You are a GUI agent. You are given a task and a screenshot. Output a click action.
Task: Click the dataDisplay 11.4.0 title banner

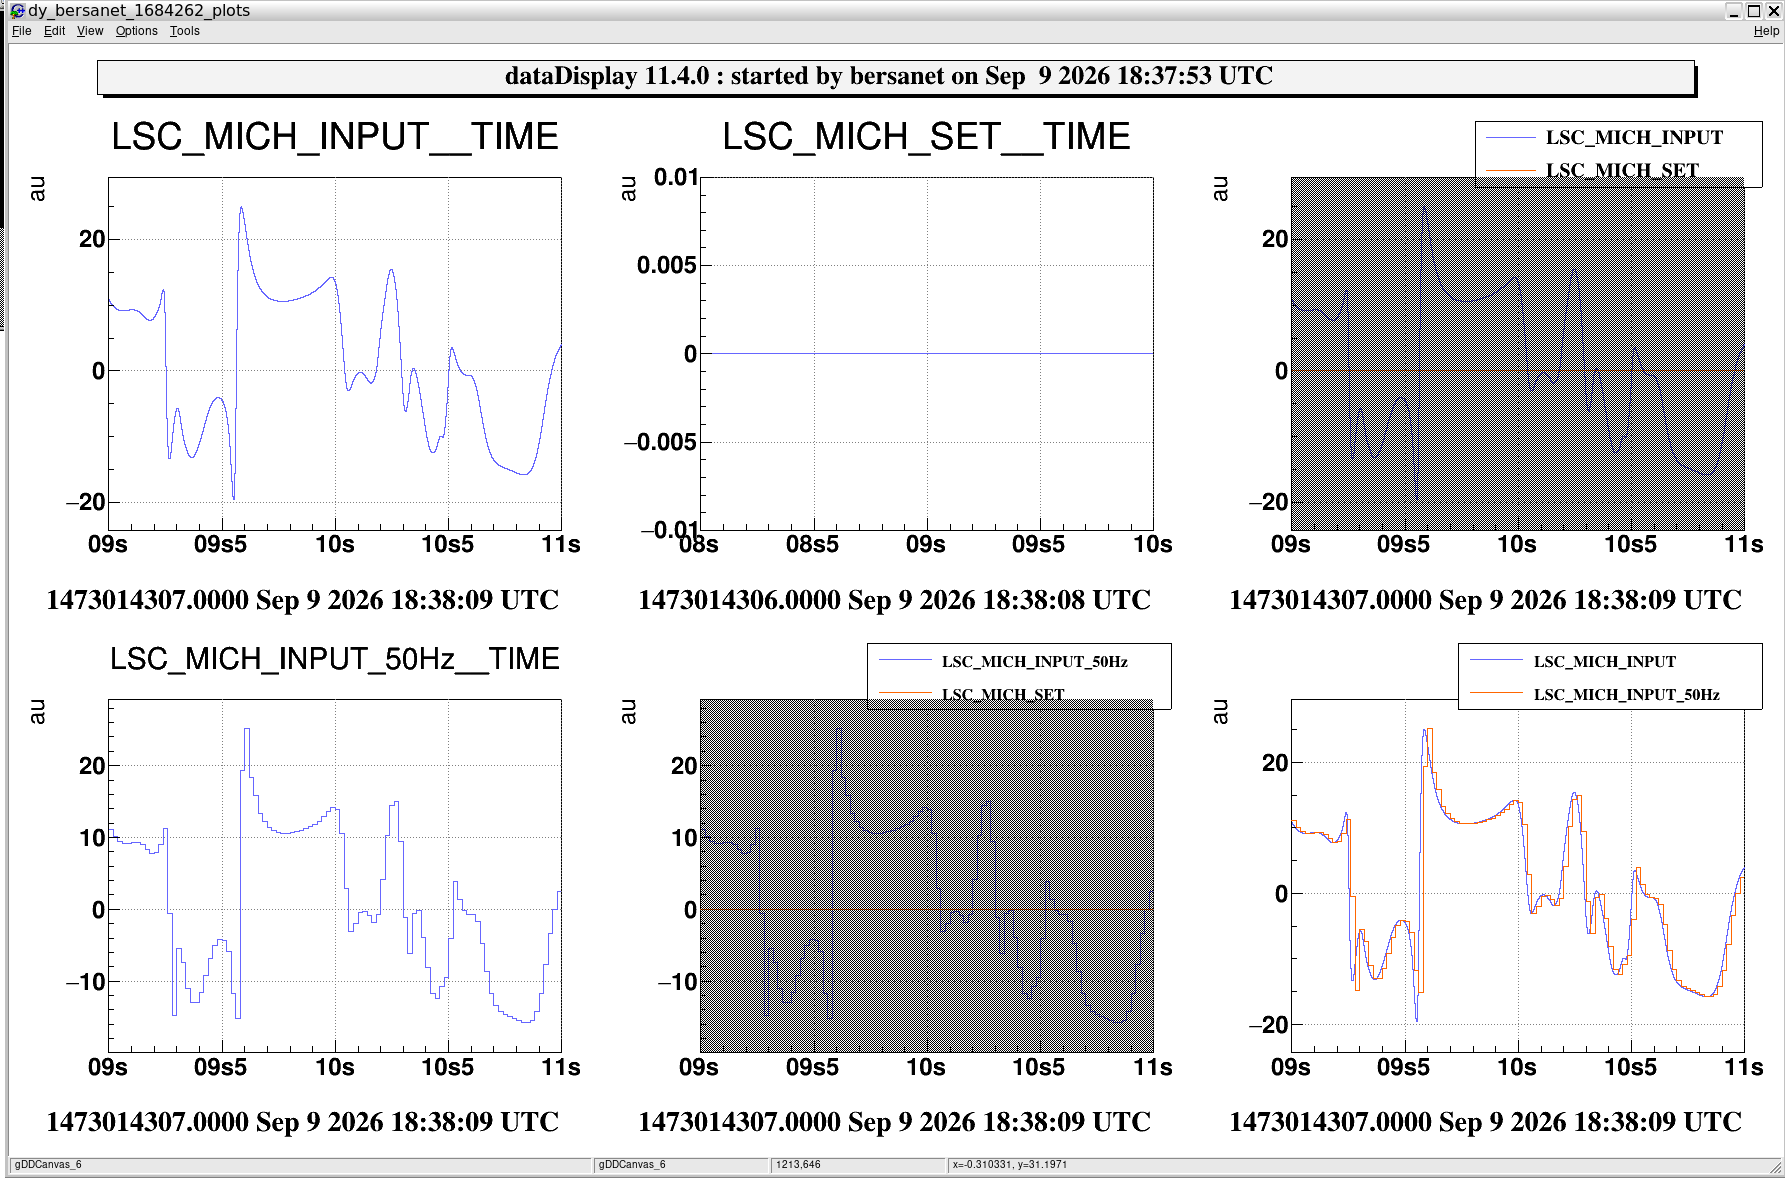896,77
